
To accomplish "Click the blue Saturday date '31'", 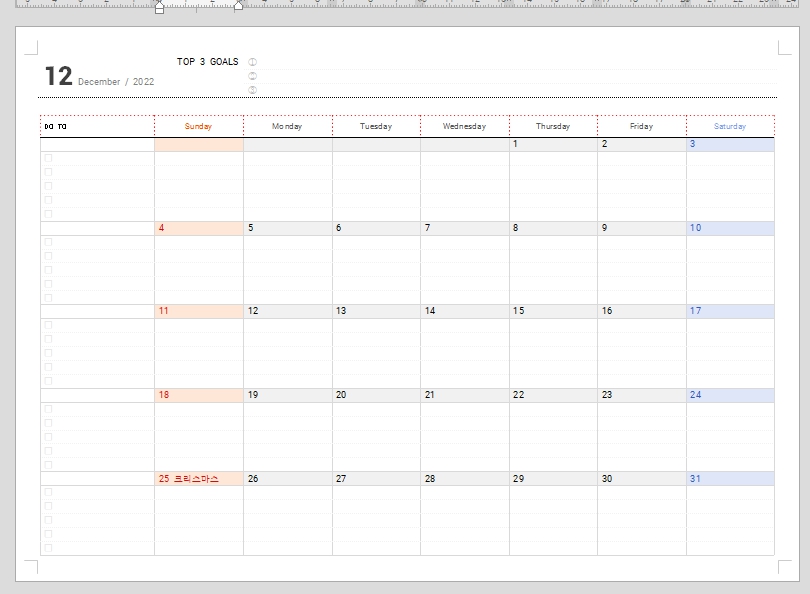I will (730, 479).
